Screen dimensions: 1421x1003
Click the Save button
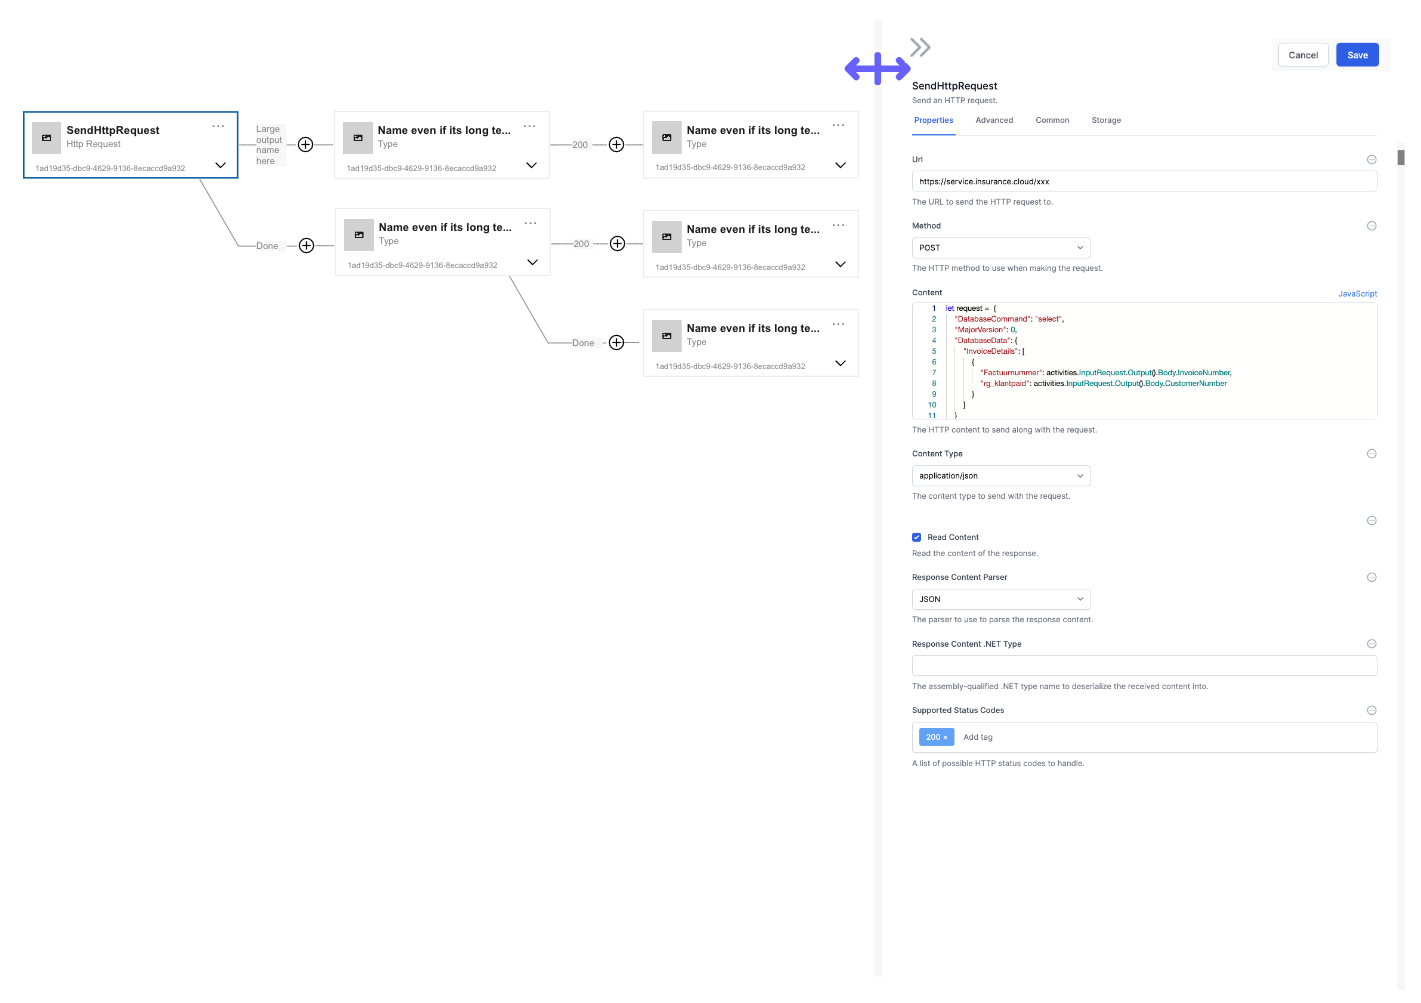pos(1358,55)
